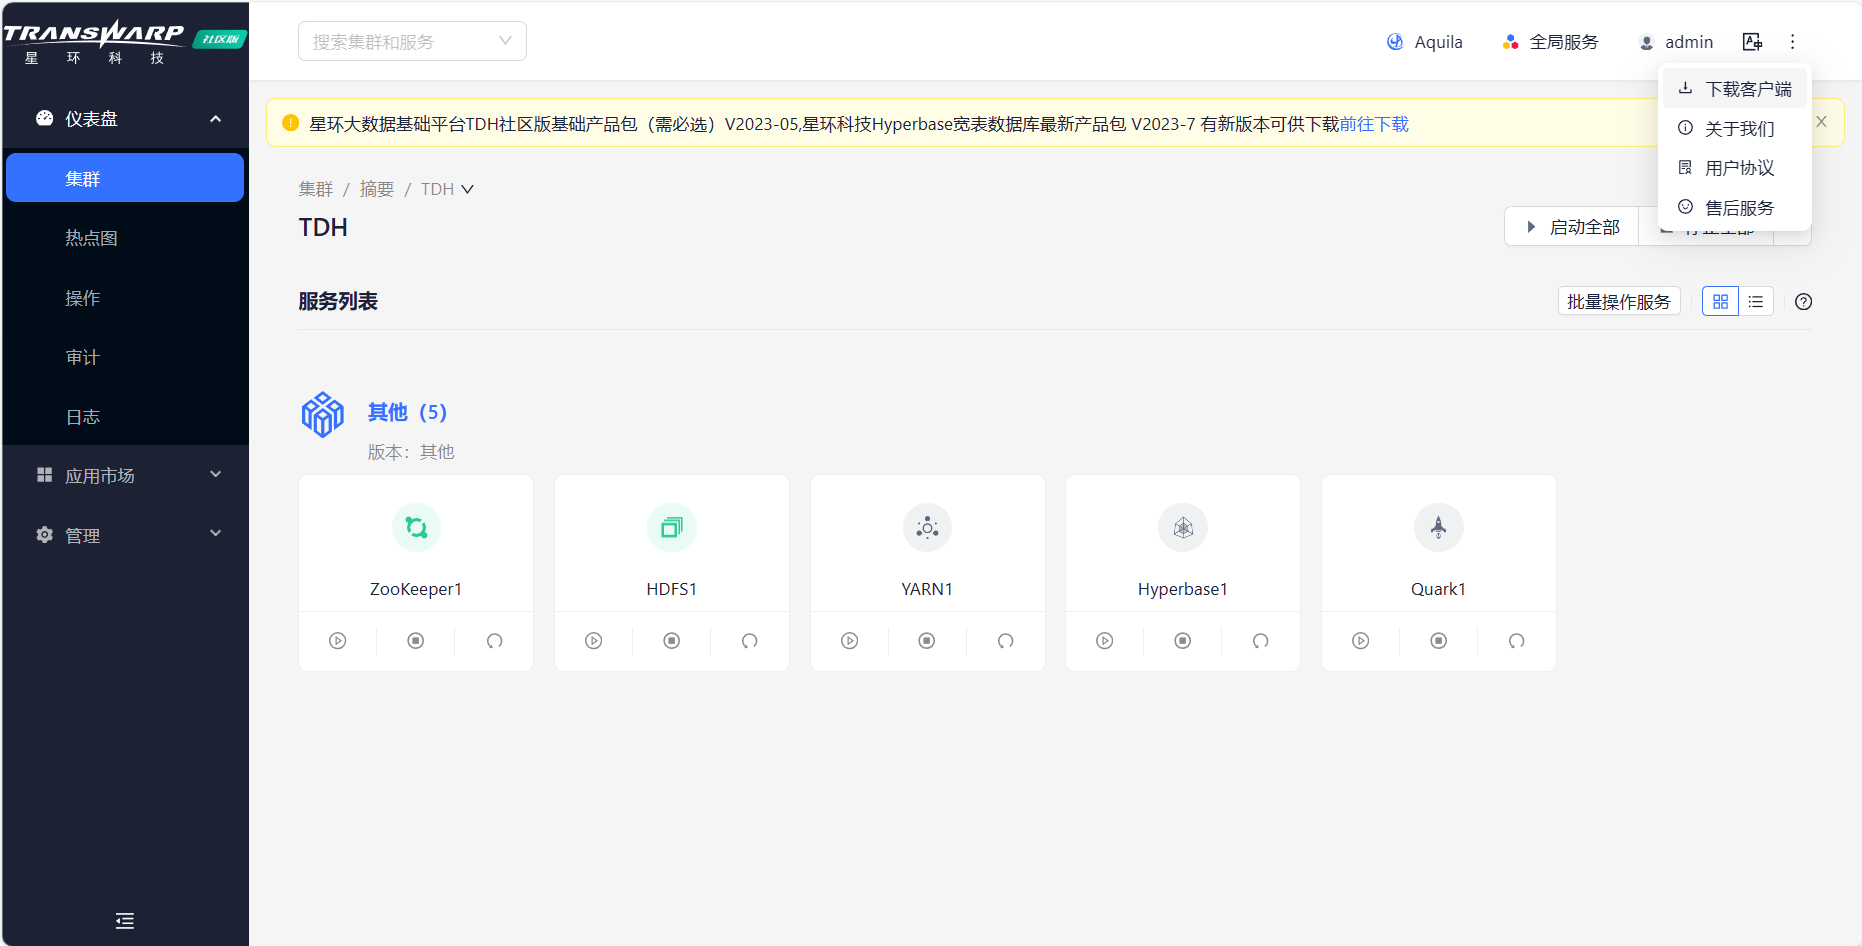Click the add-user icon near admin
The height and width of the screenshot is (946, 1862).
tap(1752, 41)
